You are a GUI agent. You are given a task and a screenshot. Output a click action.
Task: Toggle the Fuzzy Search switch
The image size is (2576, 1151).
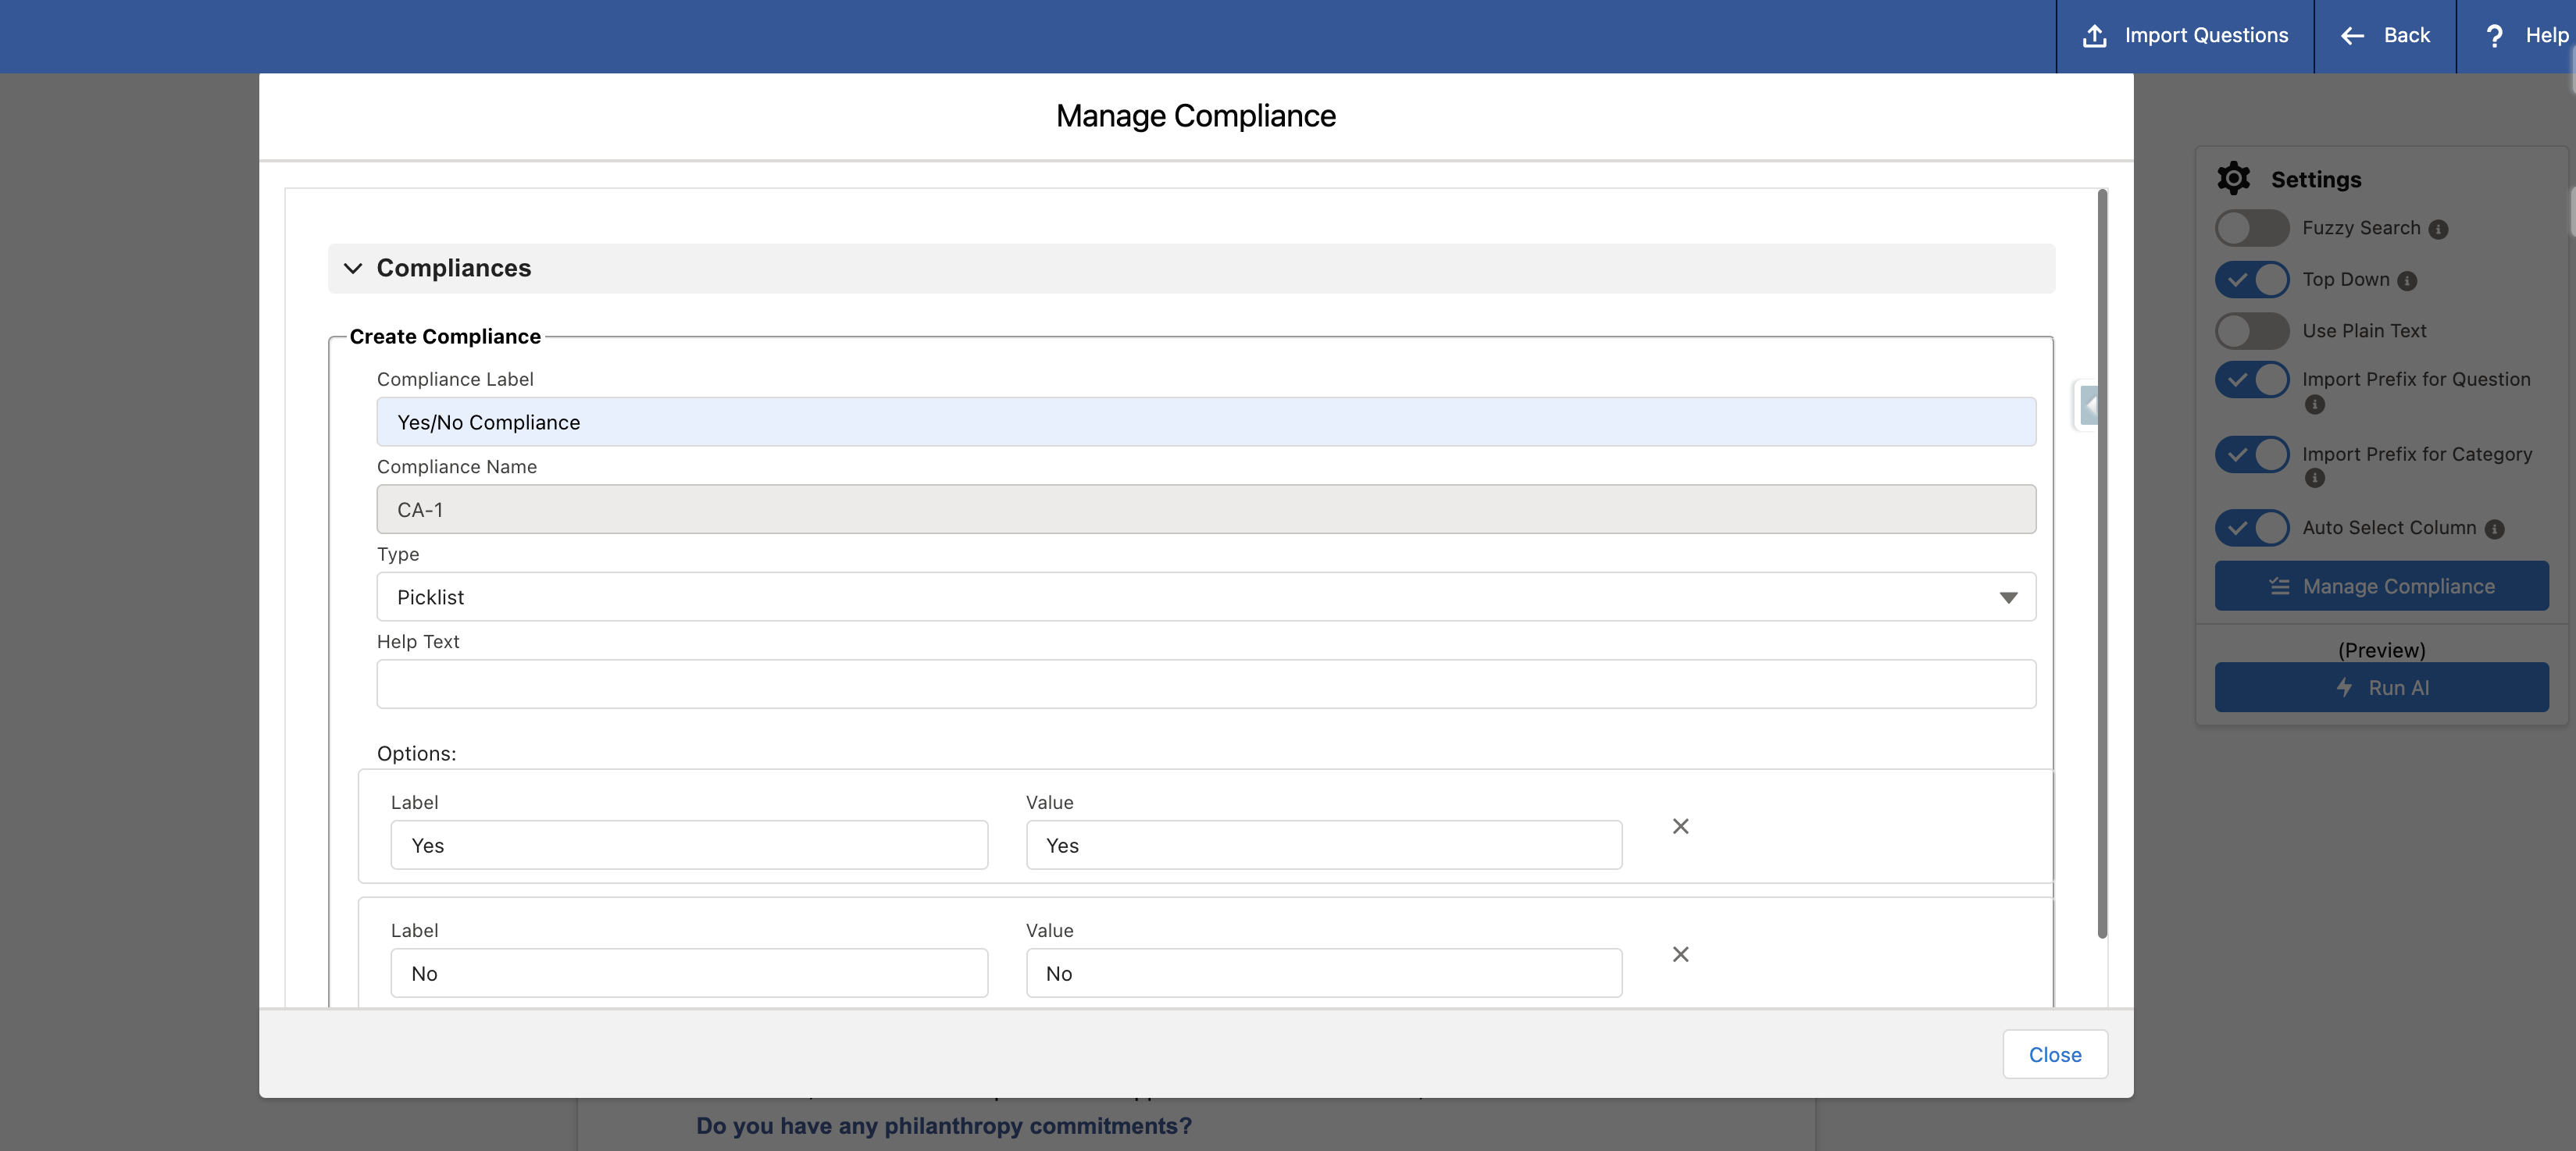pos(2251,228)
